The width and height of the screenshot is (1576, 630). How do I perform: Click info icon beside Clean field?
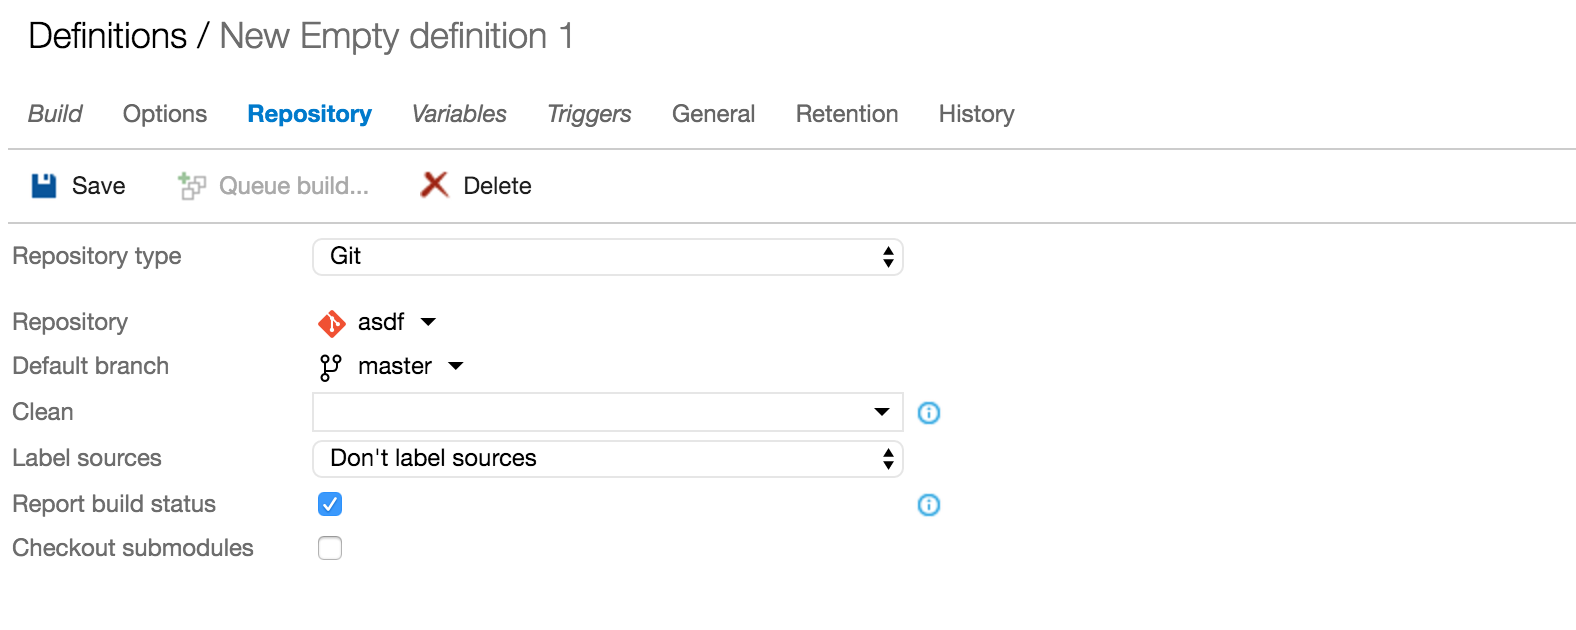(x=929, y=413)
